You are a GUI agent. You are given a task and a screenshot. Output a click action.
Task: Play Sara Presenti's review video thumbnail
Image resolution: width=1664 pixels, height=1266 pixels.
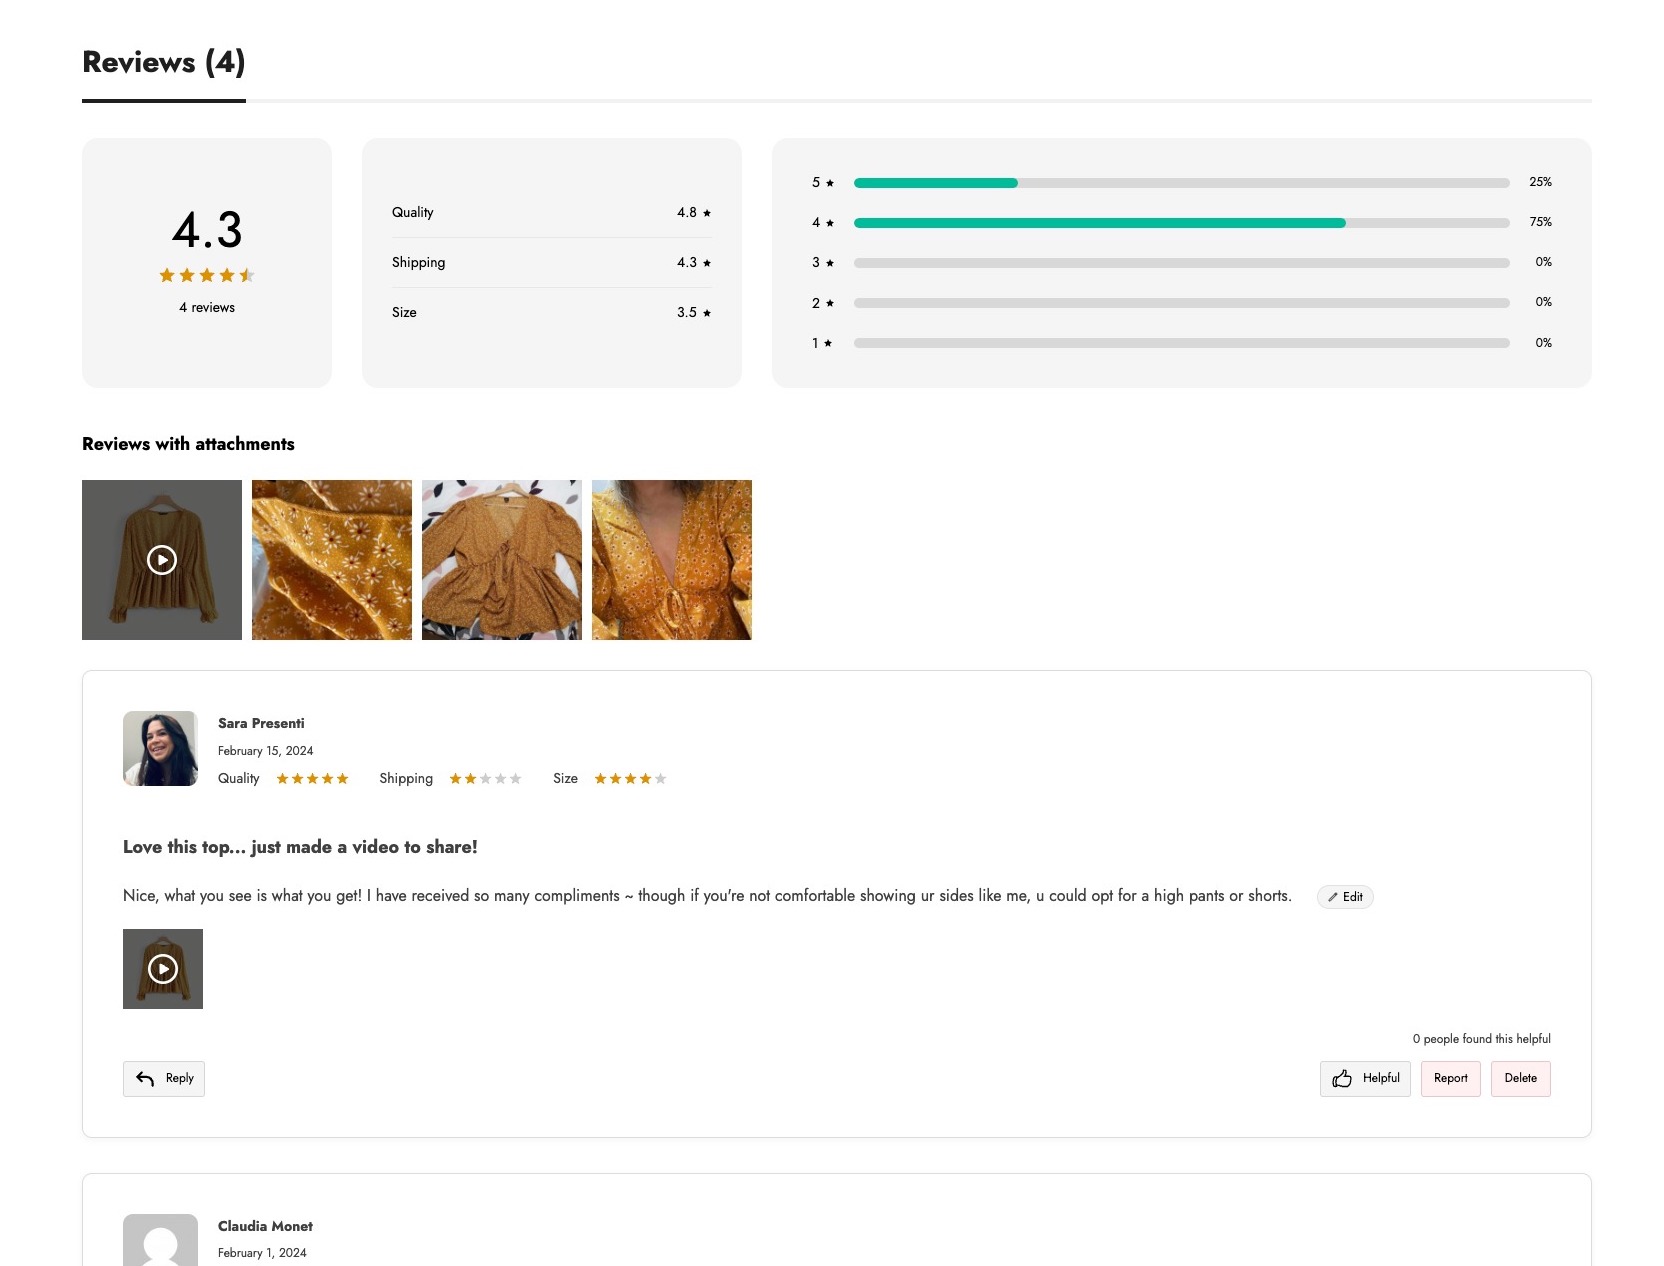pyautogui.click(x=163, y=969)
